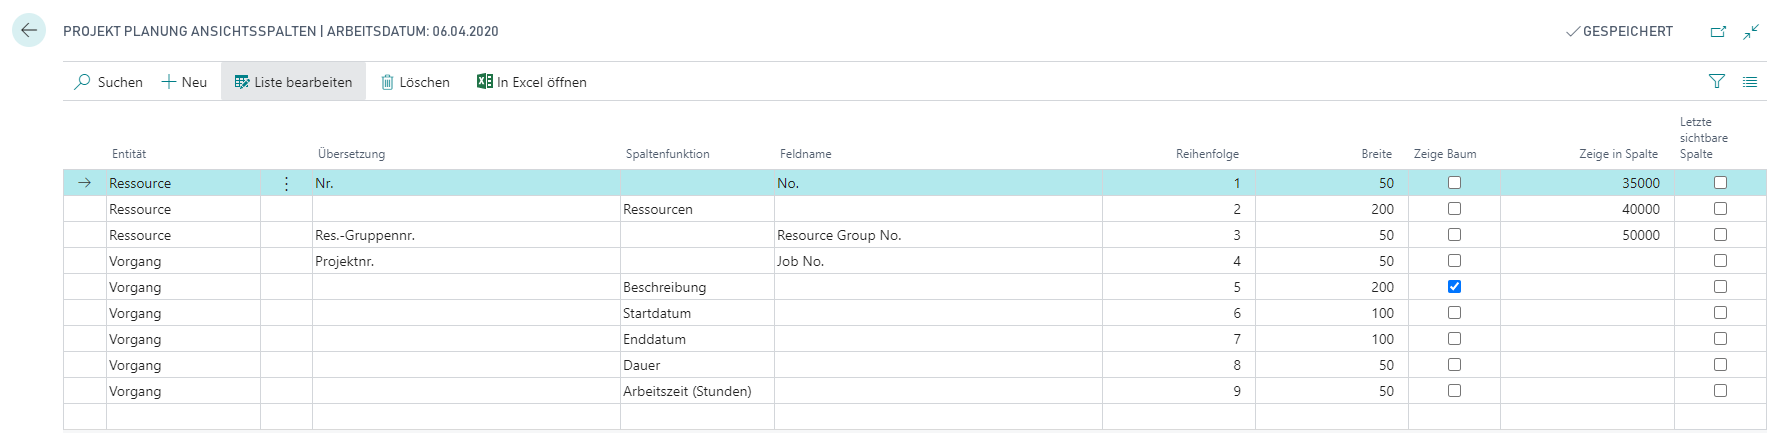The height and width of the screenshot is (433, 1773).
Task: Toggle Zeige Baum for Res.-Gruppennr. row
Action: coord(1454,235)
